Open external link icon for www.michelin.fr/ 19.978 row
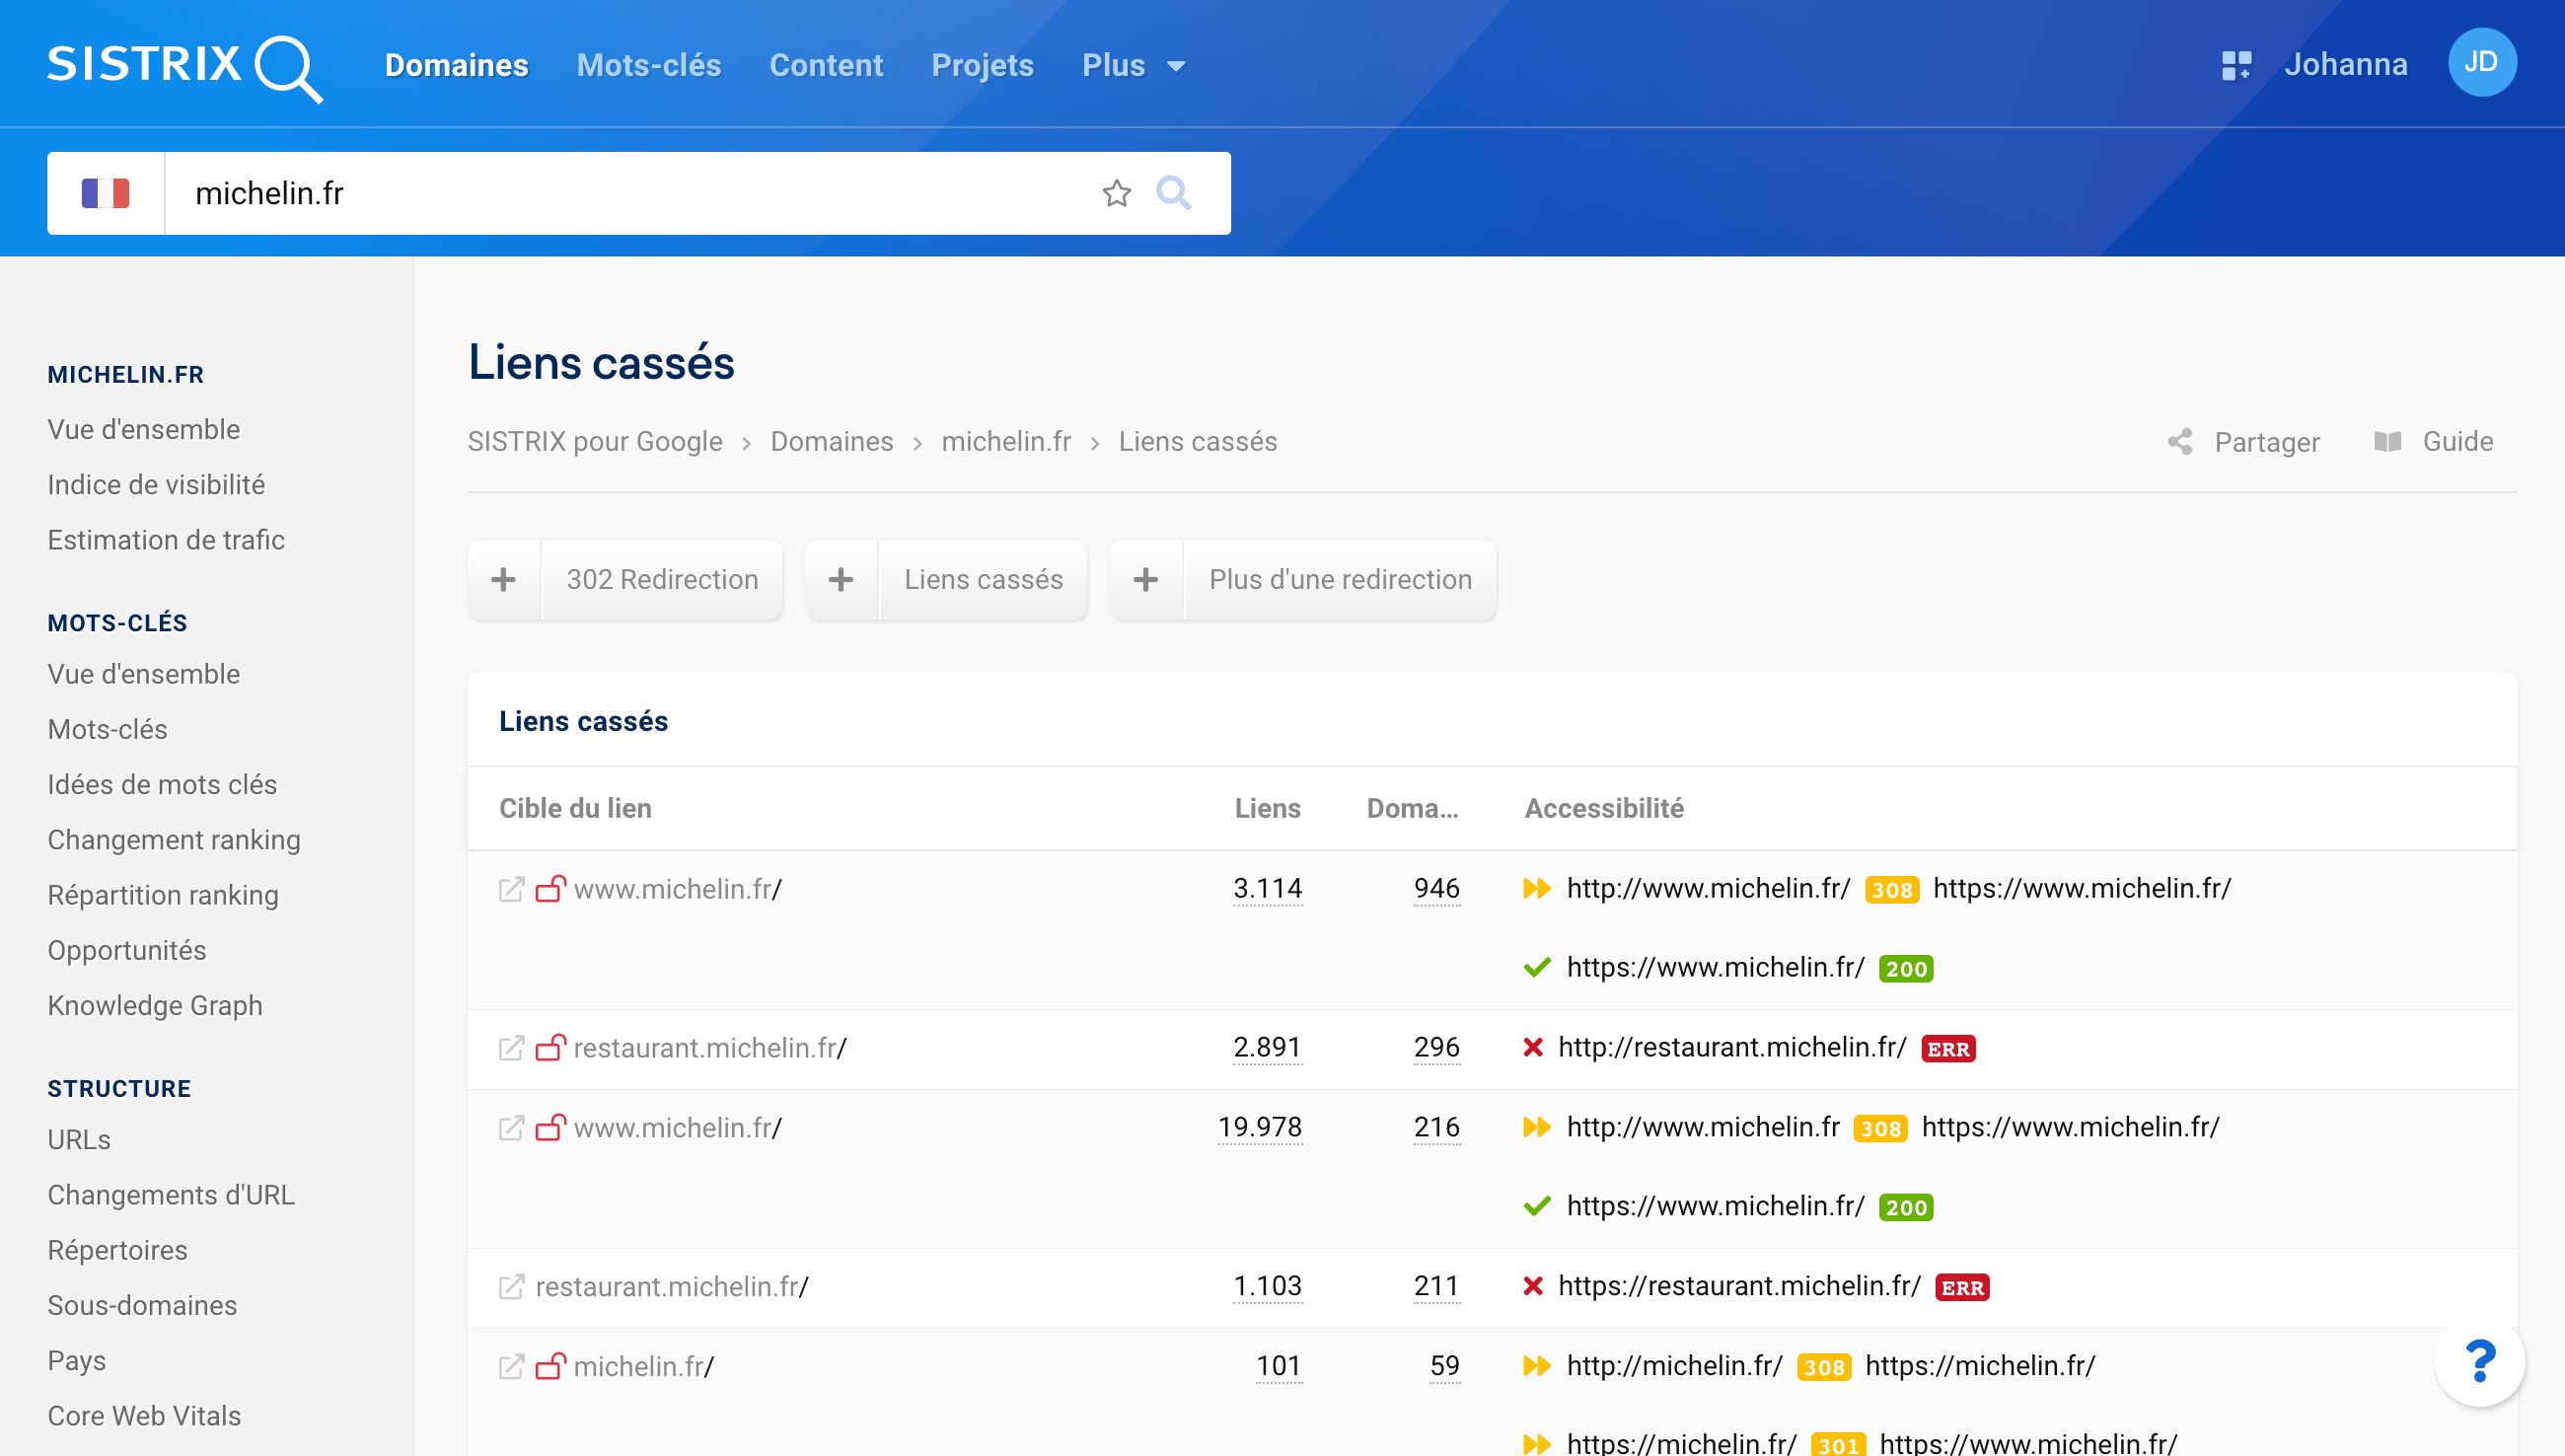2565x1456 pixels. click(511, 1128)
